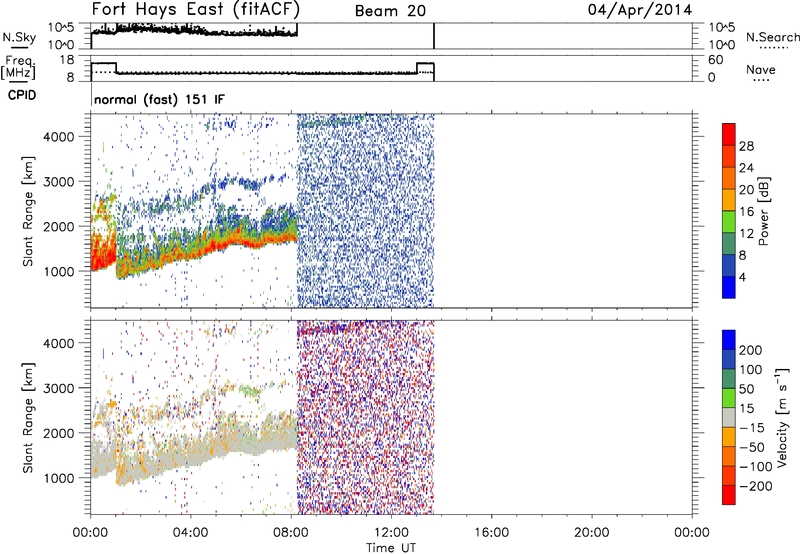Screen dimensions: 800x554
Task: Click the blue bottom of the Power colorbar
Action: (729, 287)
